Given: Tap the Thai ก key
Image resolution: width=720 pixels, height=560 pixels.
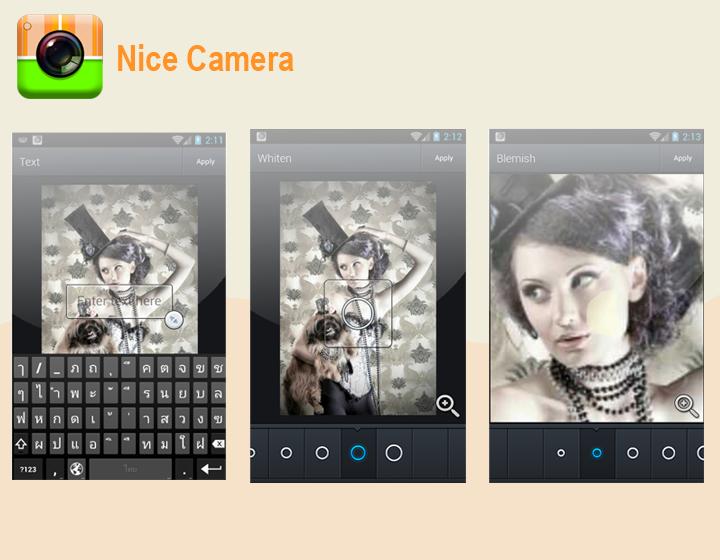Looking at the screenshot, I should [57, 419].
